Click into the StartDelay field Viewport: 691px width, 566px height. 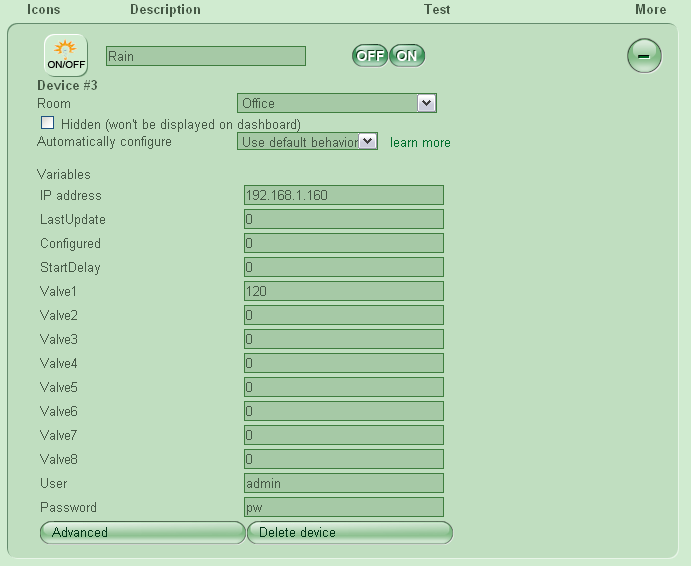pyautogui.click(x=343, y=267)
